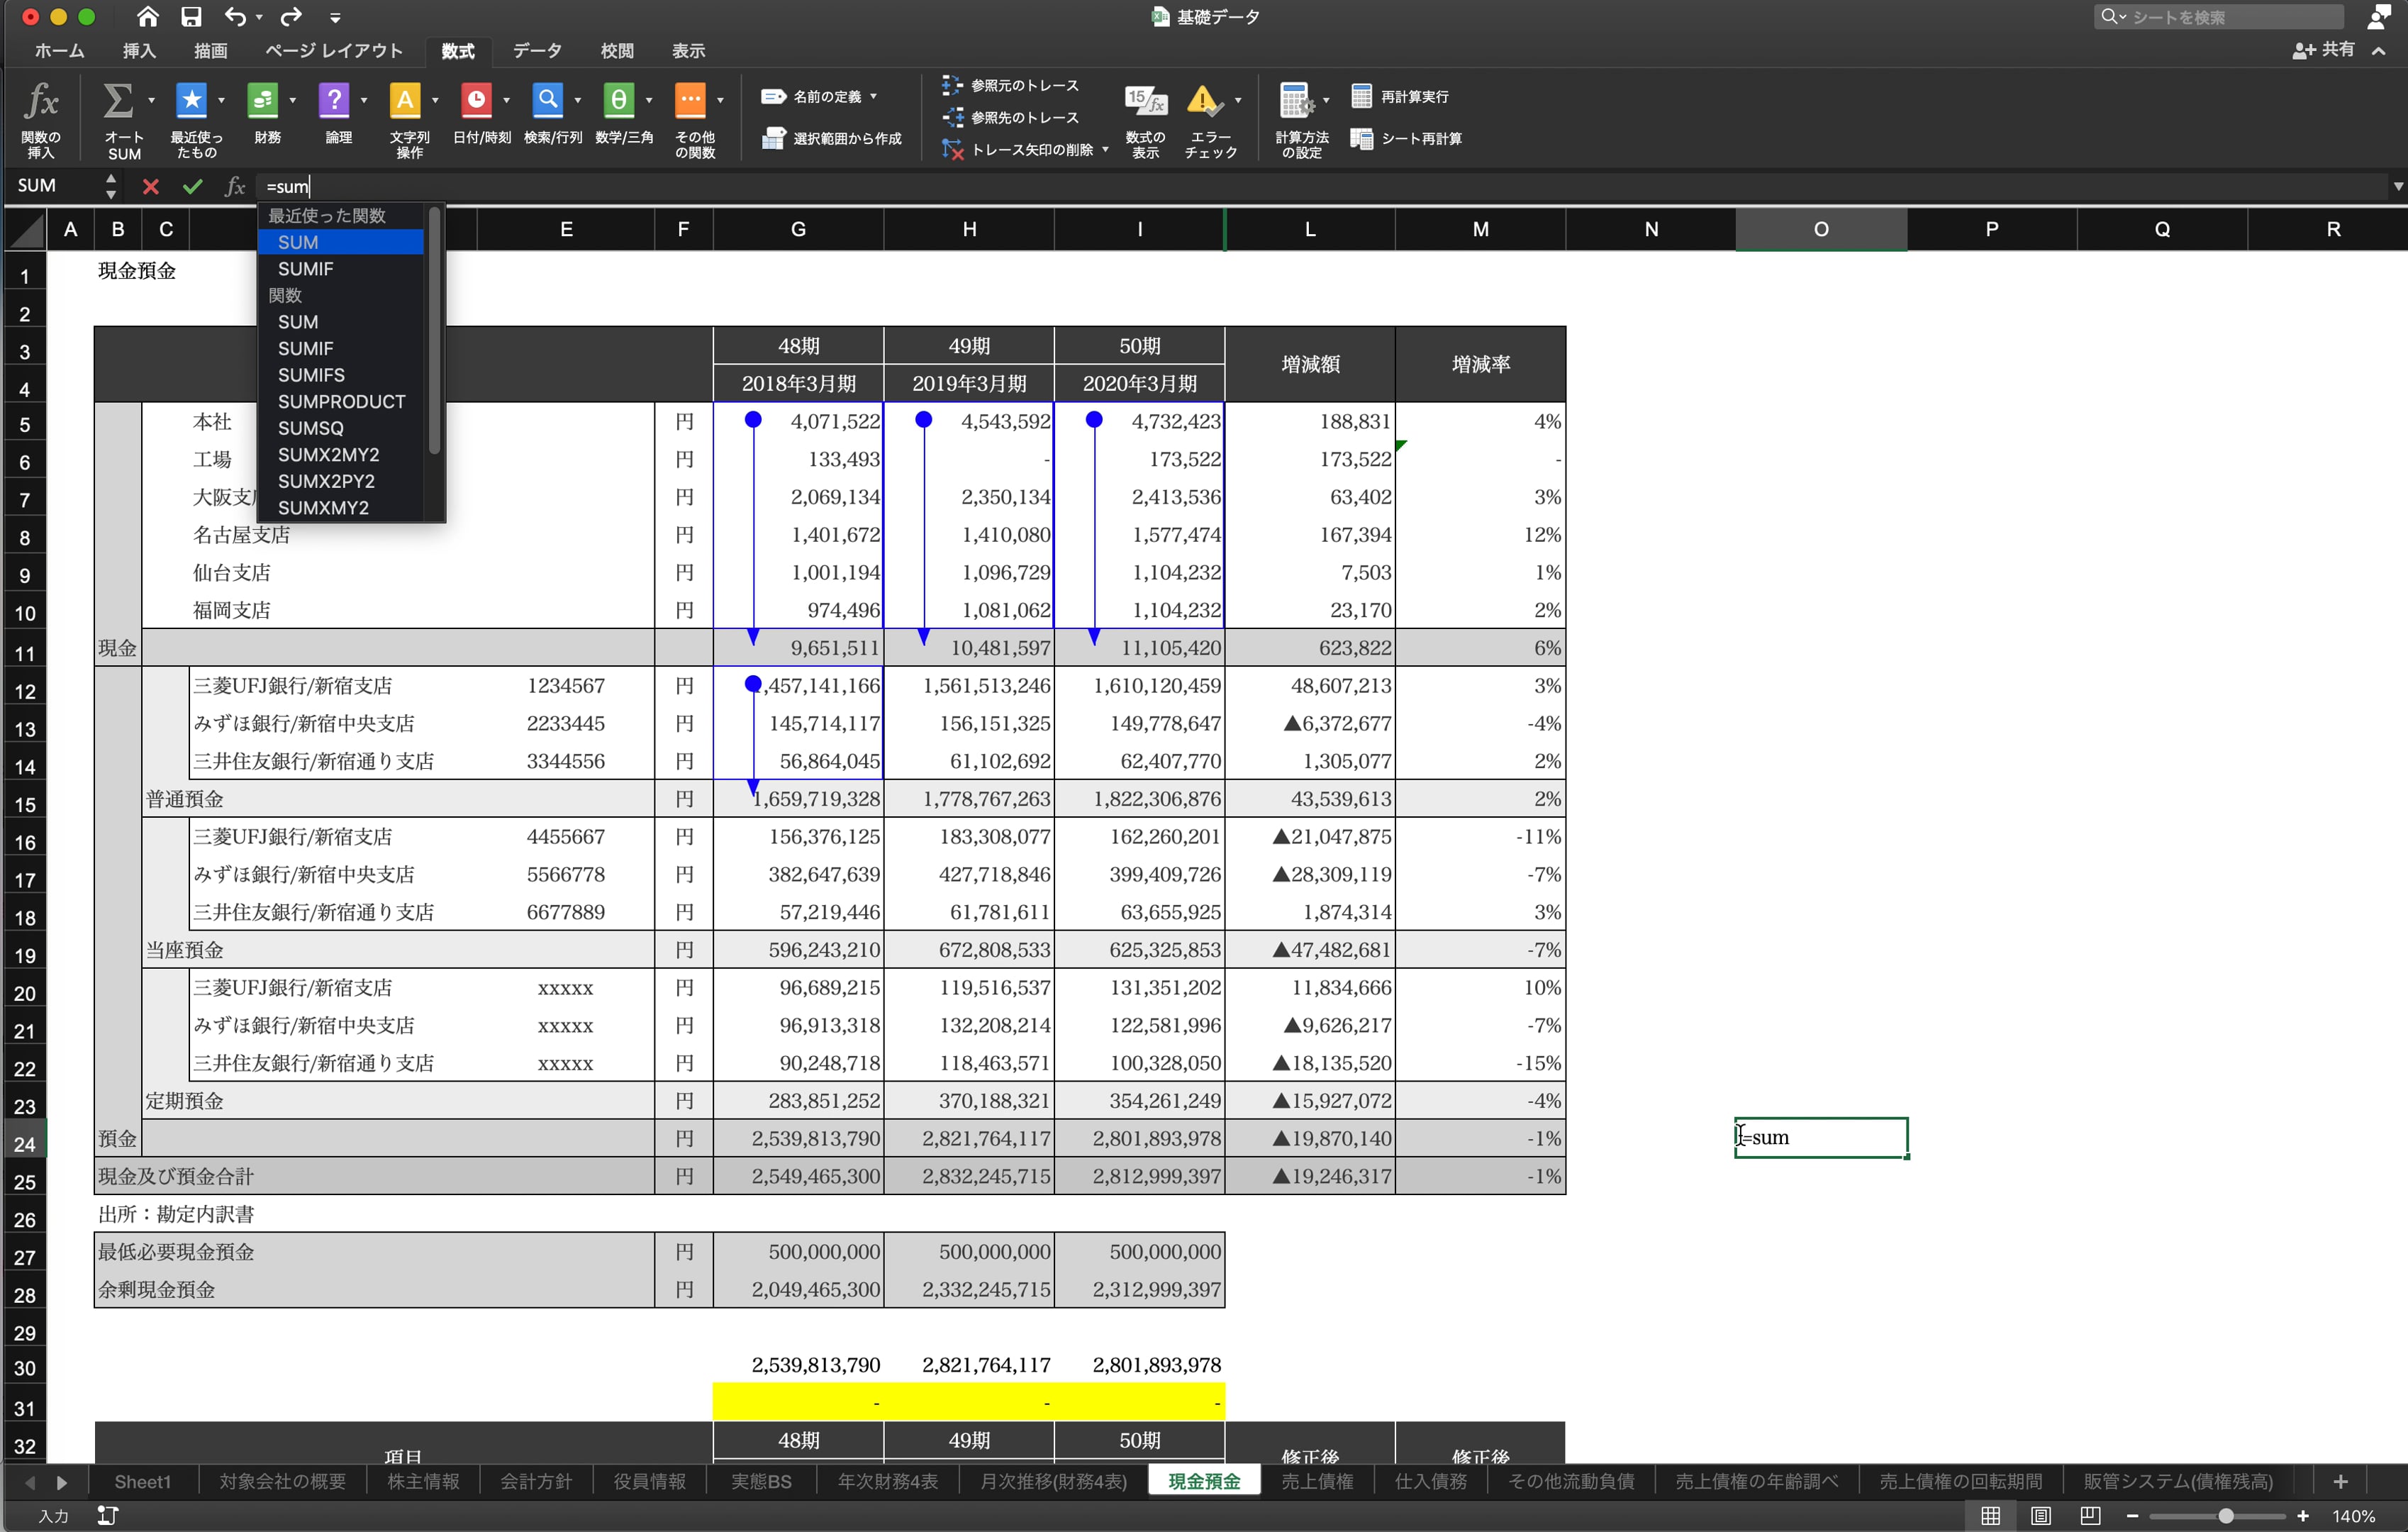Click the Lookup/Reference functions magnifier icon

coord(547,100)
